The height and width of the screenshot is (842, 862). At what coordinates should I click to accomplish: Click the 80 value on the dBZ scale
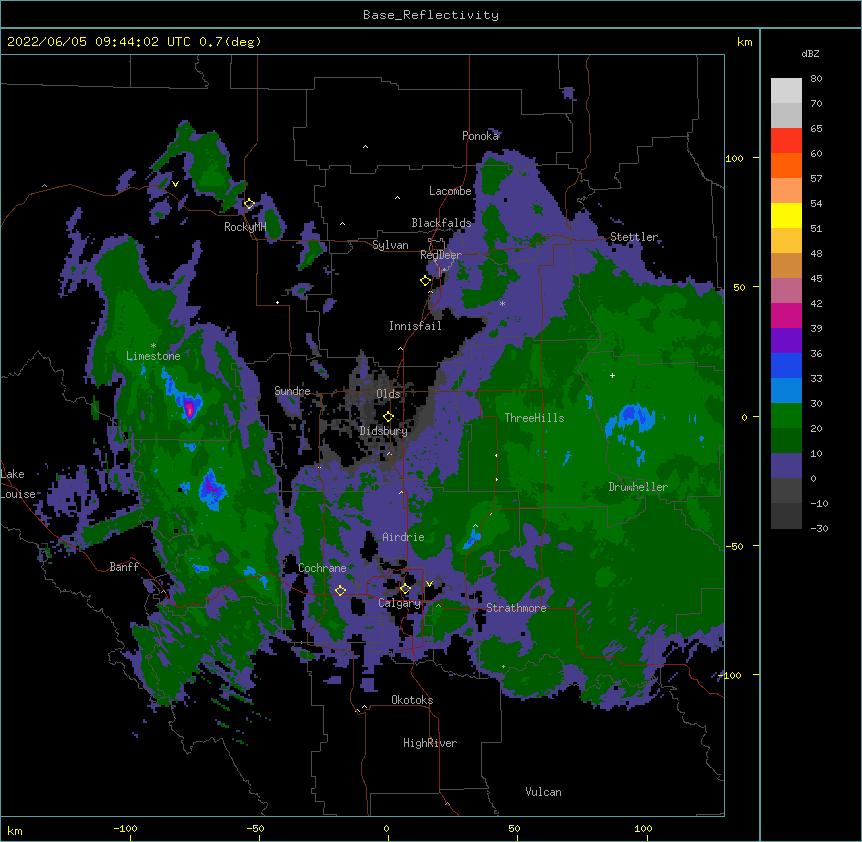tap(816, 79)
